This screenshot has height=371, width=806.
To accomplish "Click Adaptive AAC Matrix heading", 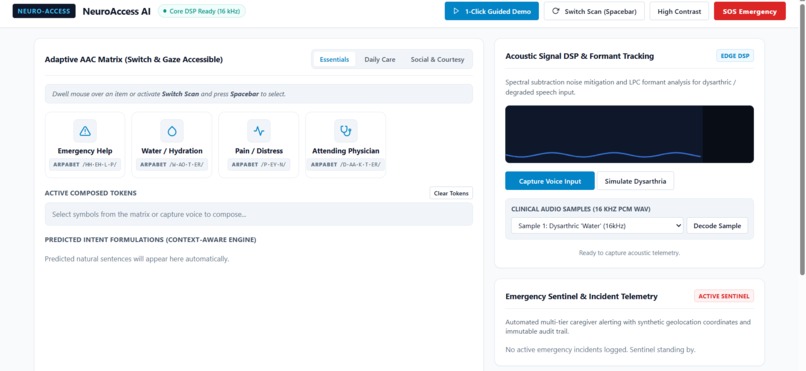I will click(x=134, y=60).
